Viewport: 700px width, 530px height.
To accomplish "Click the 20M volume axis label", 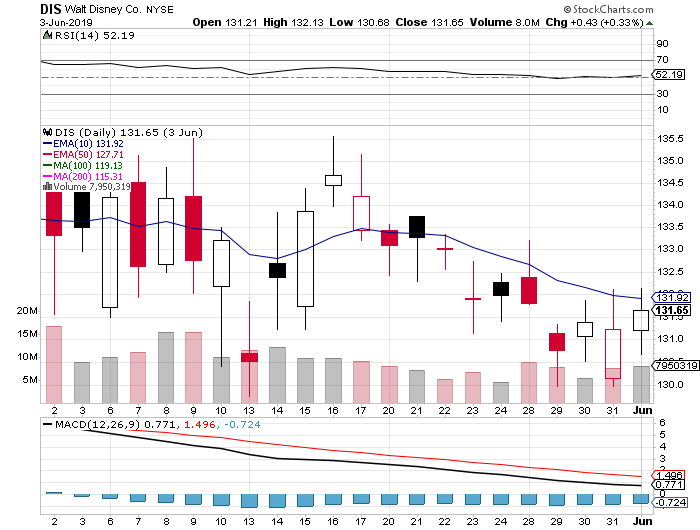I will (x=28, y=311).
